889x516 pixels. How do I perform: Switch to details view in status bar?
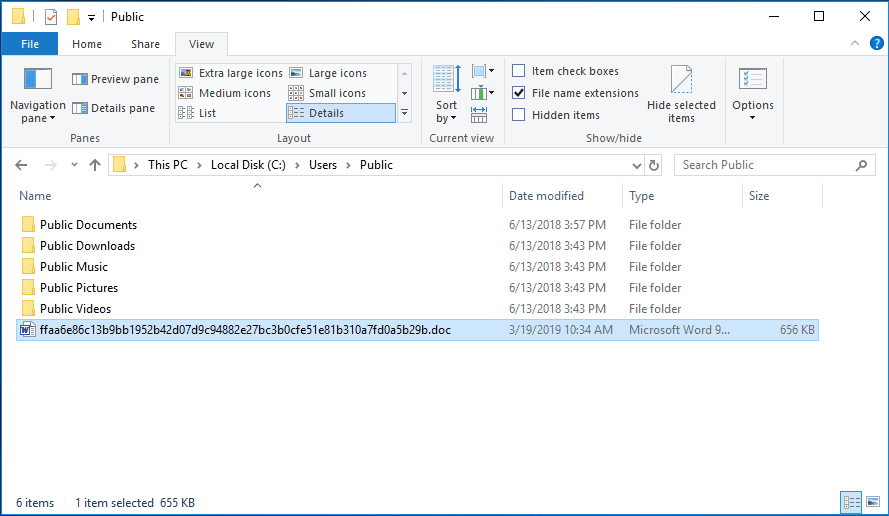point(851,502)
